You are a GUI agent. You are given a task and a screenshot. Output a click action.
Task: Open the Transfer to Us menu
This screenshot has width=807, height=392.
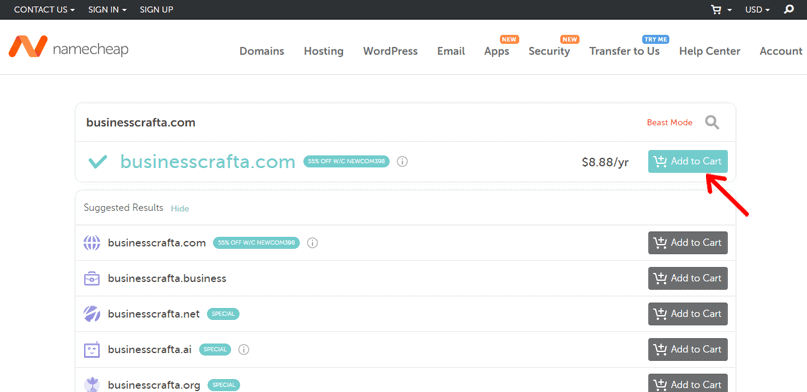click(x=624, y=51)
